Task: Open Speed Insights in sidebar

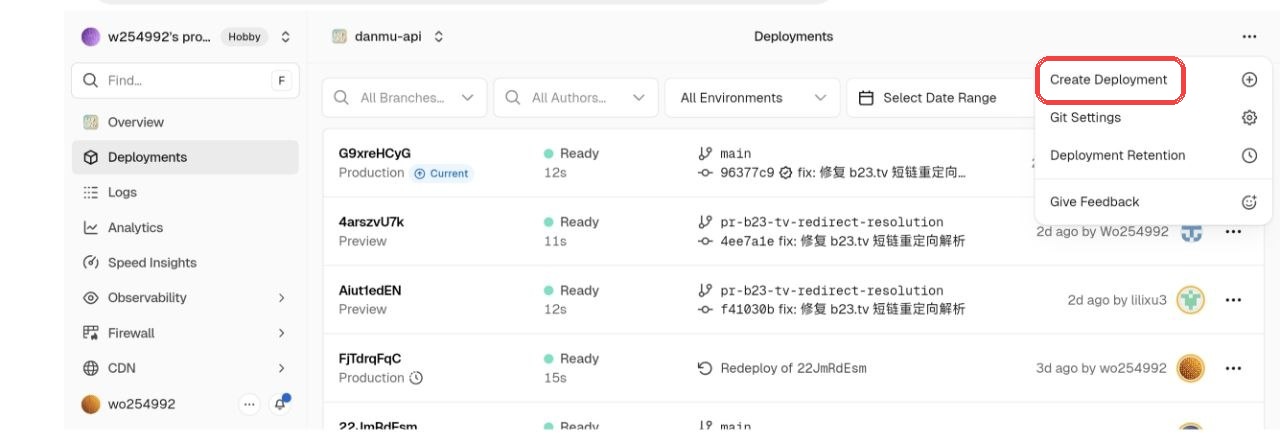Action: pos(185,262)
